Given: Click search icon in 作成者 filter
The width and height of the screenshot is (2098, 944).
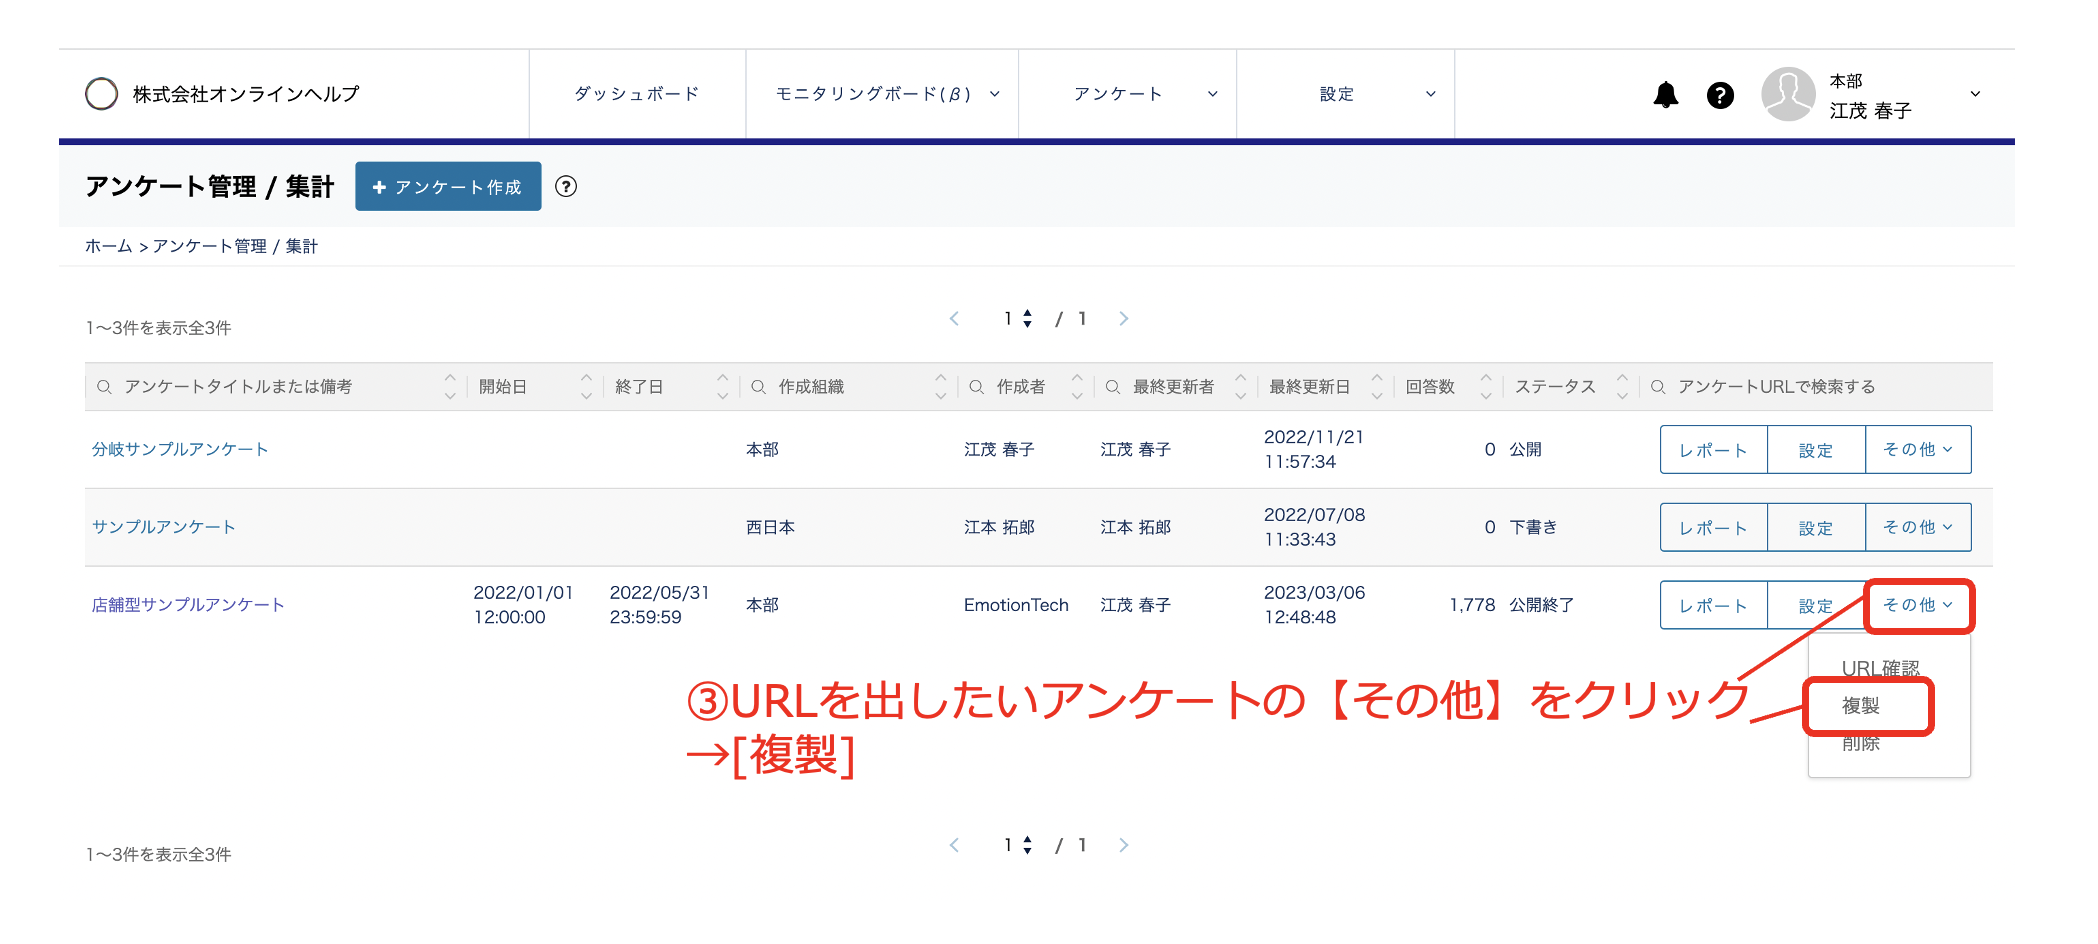Looking at the screenshot, I should tap(977, 387).
